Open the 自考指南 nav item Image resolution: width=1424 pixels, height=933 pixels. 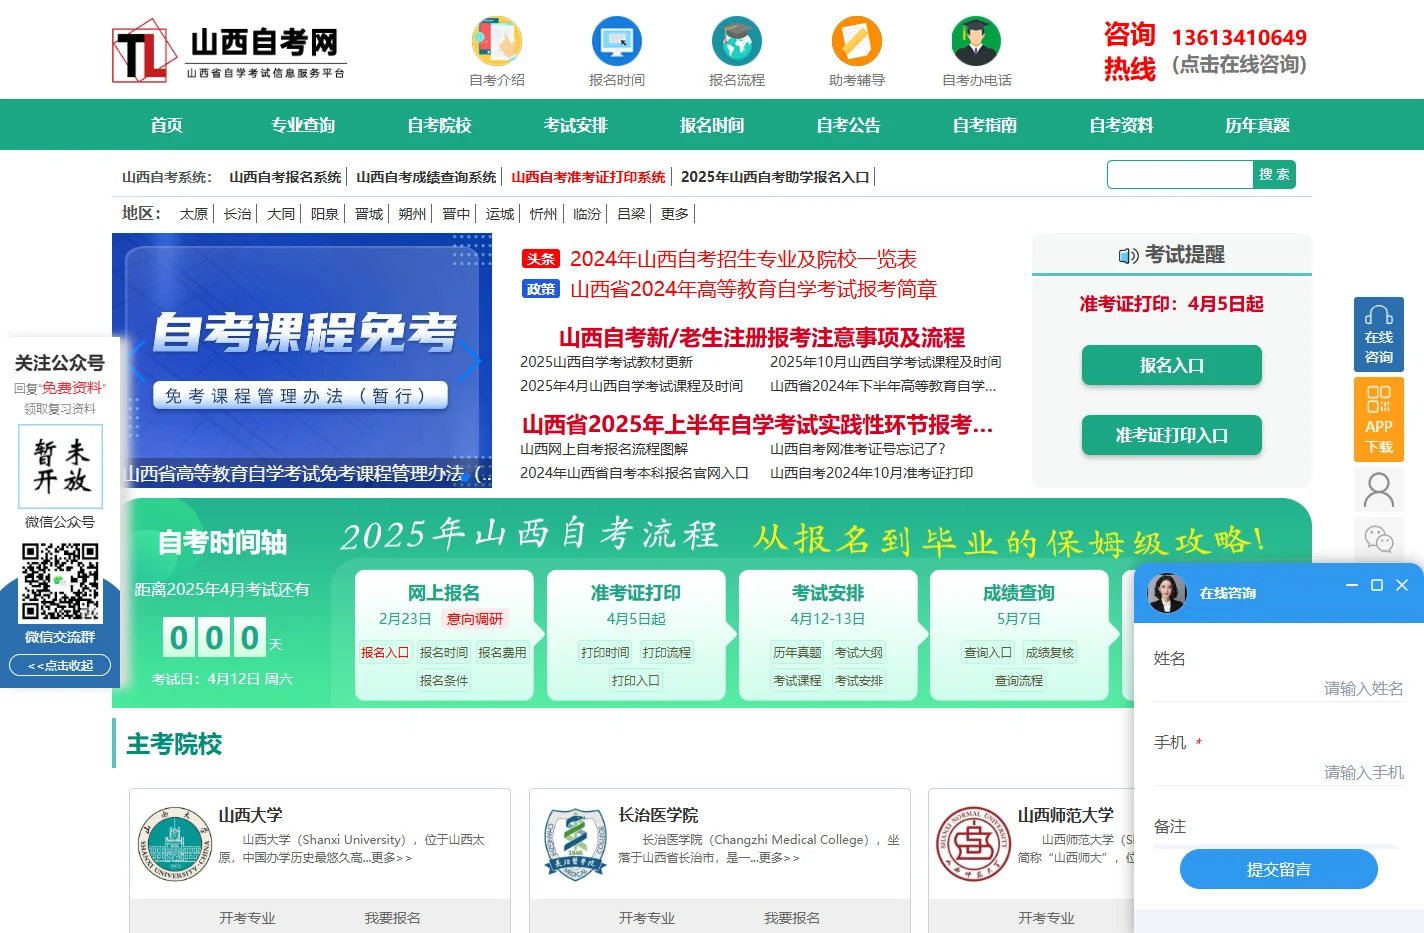985,125
